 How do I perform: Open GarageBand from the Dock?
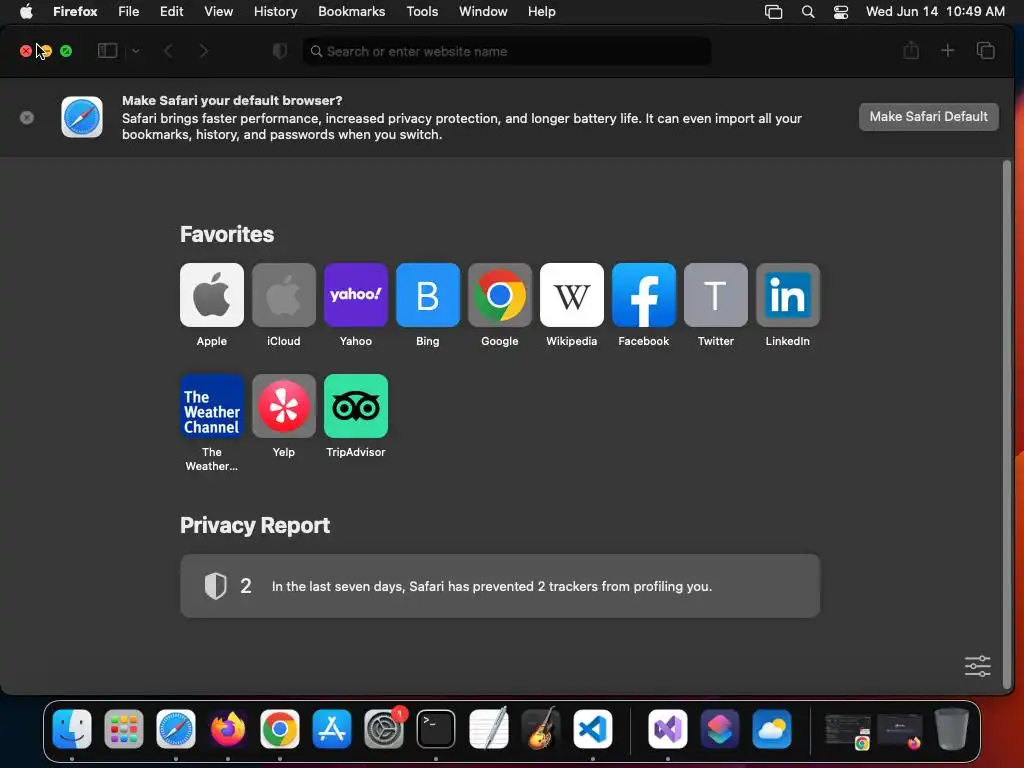[541, 729]
